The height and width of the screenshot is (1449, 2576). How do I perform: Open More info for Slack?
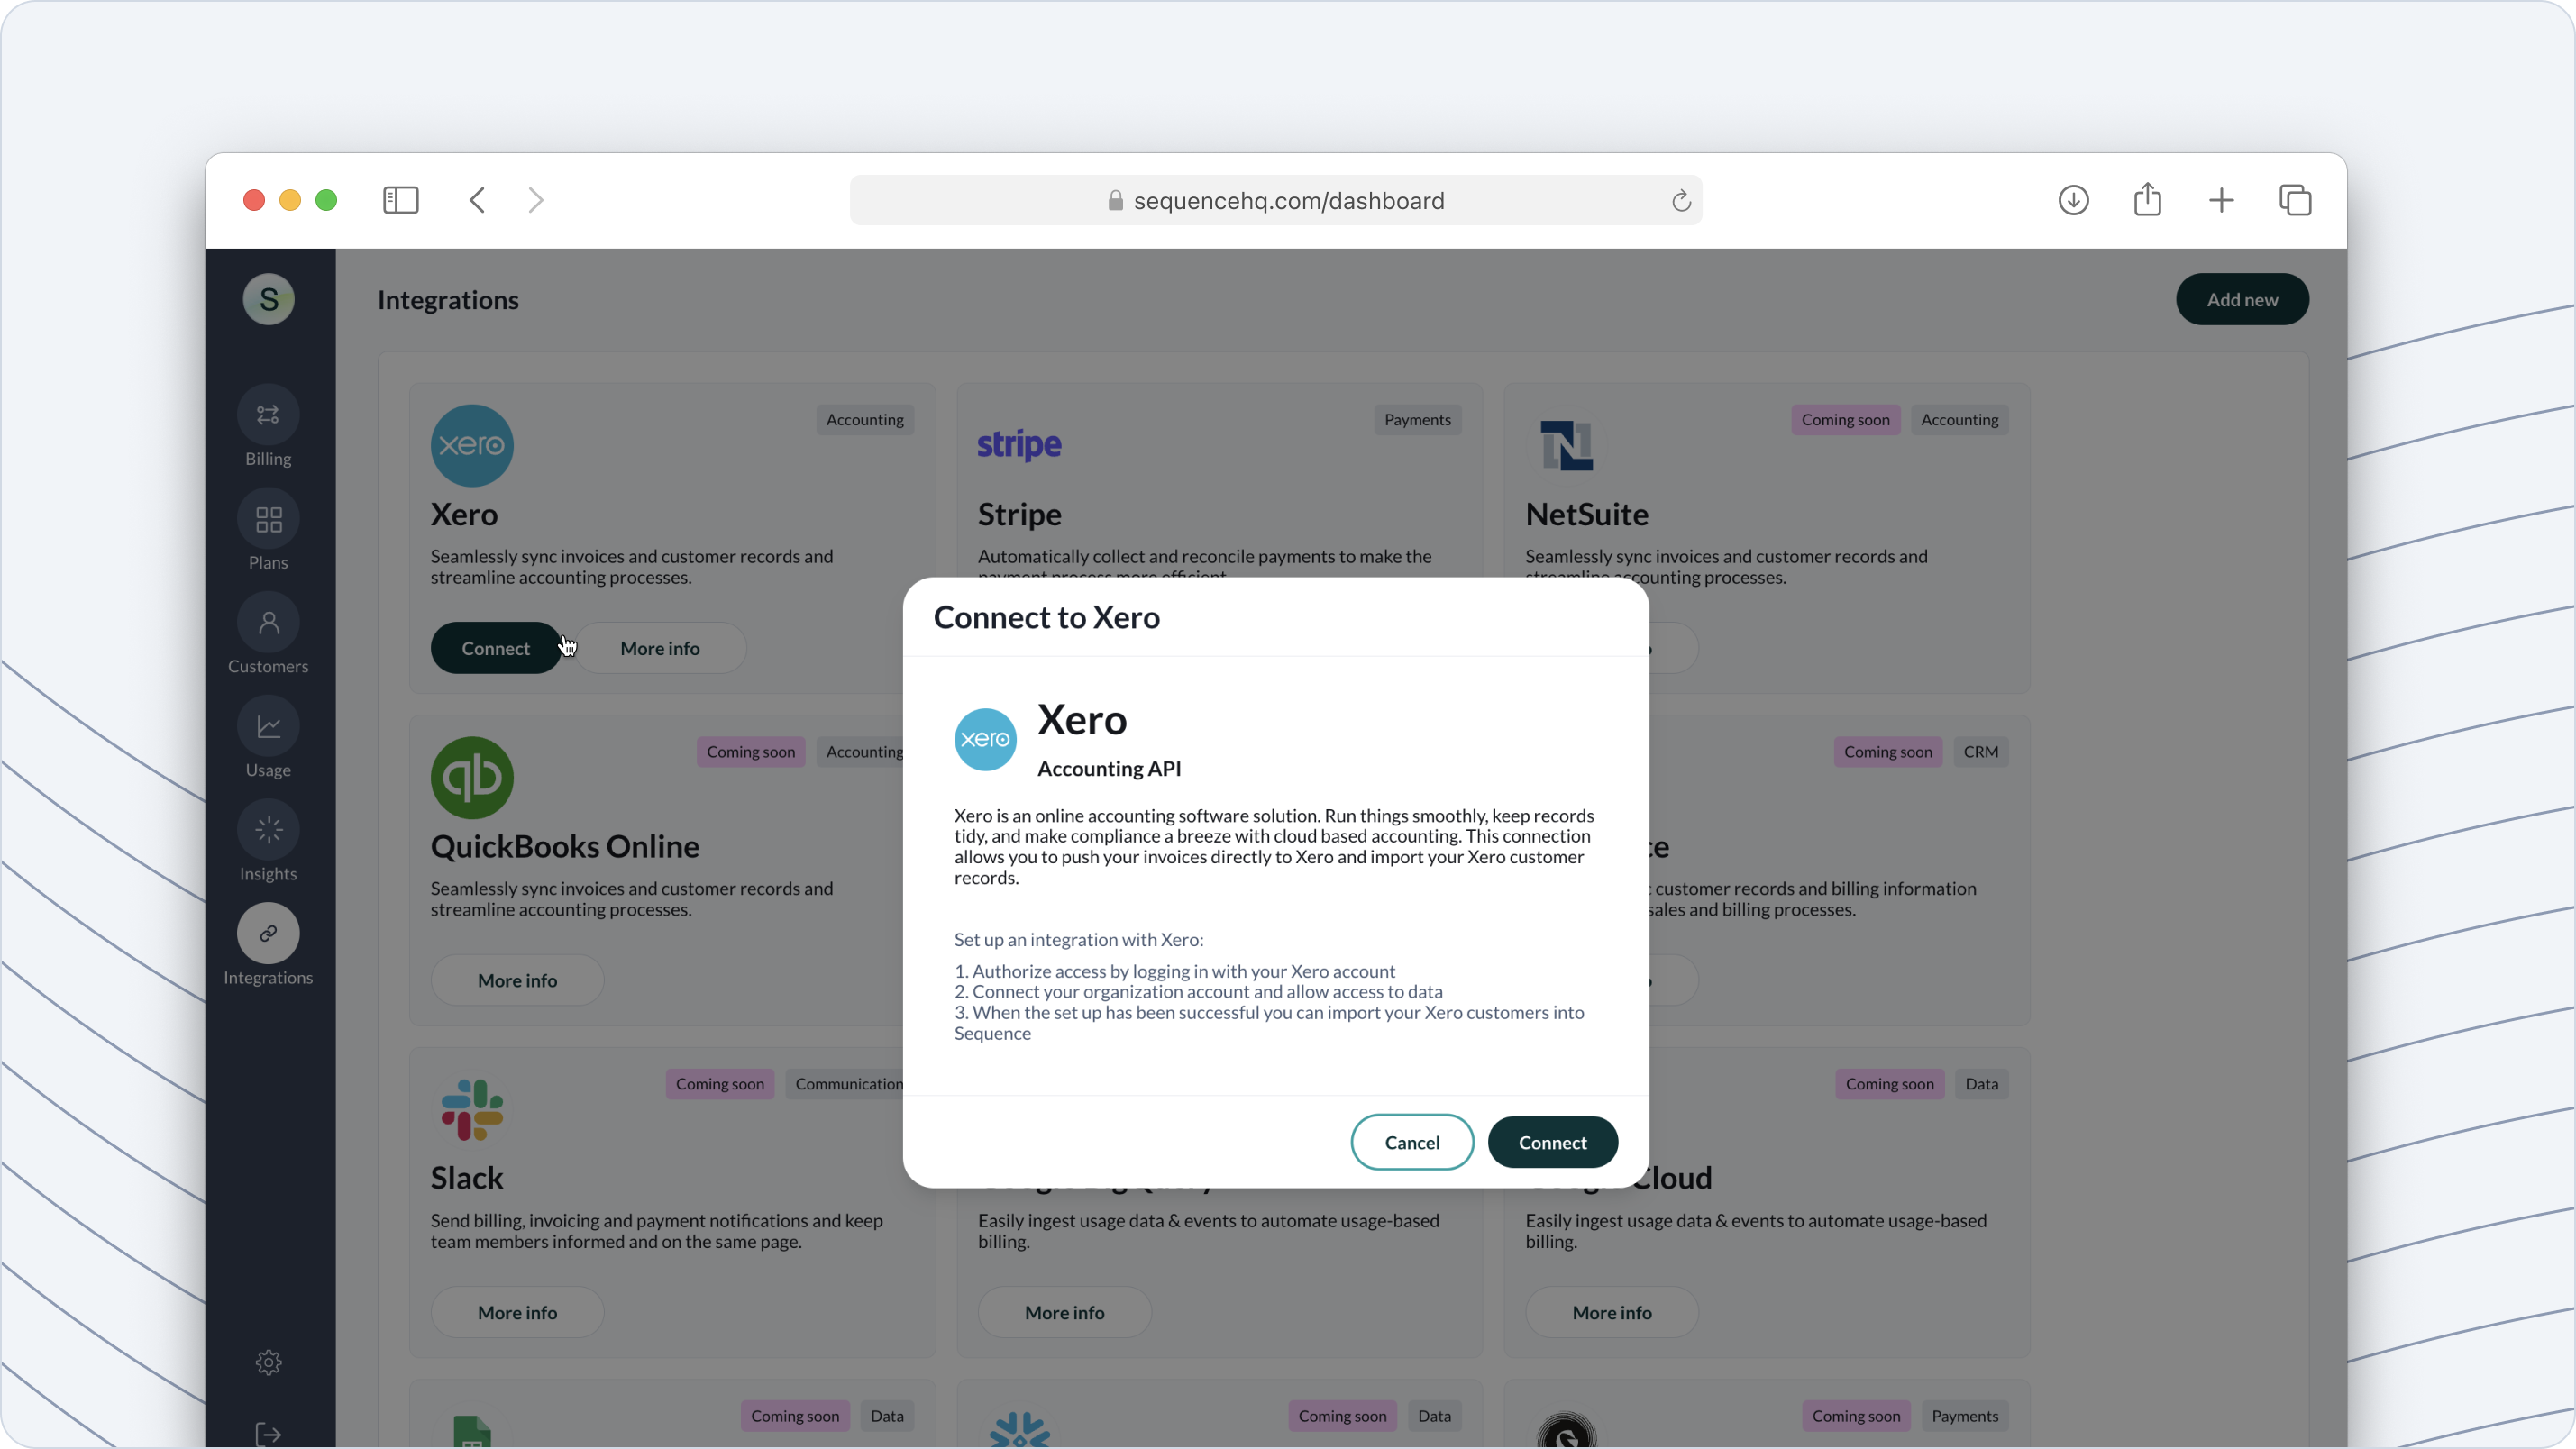517,1312
